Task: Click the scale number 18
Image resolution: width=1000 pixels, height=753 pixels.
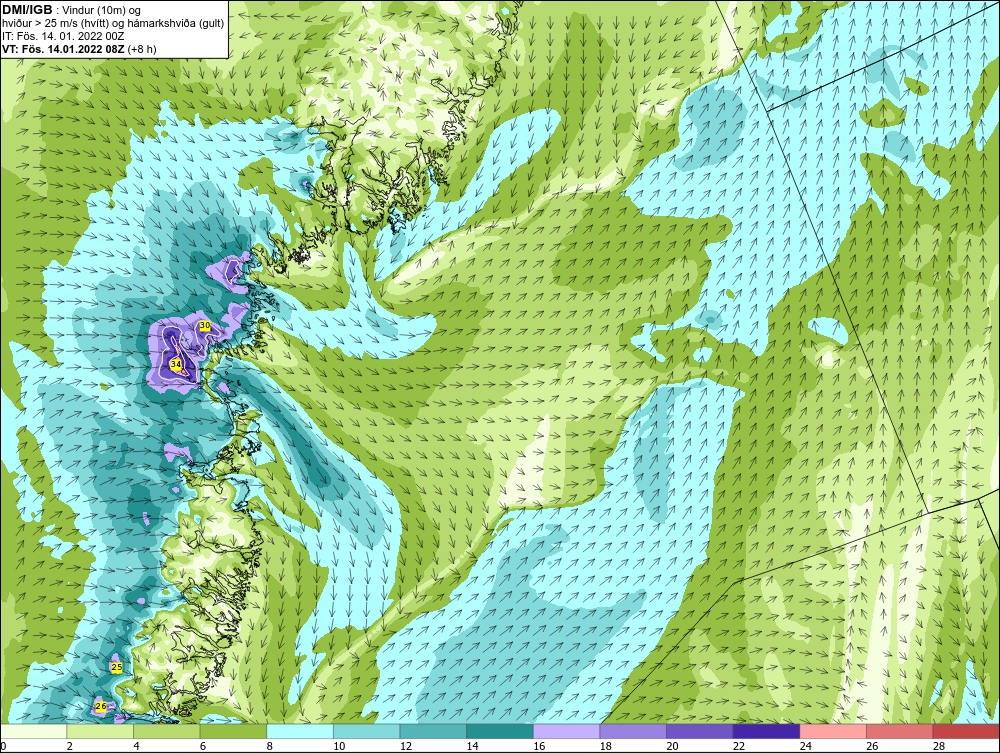Action: [x=605, y=746]
